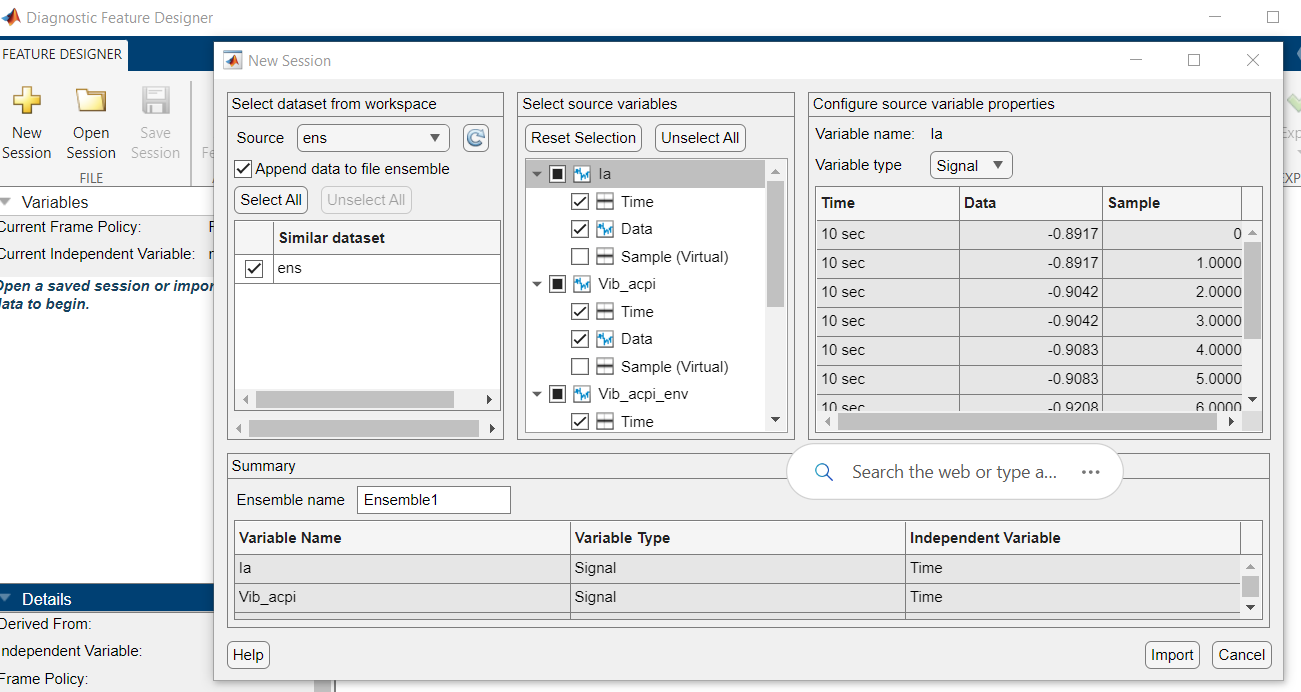Click the -0.9042 cell with sample 2.0000
Viewport: 1301px width, 692px height.
coord(1031,292)
